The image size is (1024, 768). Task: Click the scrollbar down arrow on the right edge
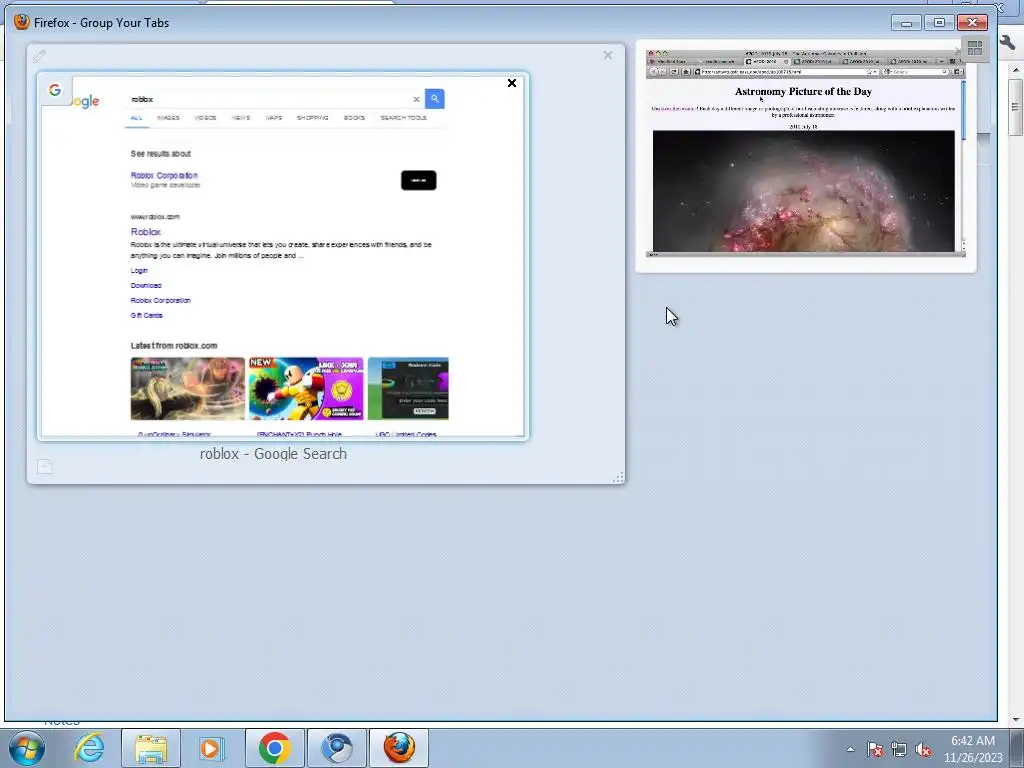pyautogui.click(x=1016, y=719)
